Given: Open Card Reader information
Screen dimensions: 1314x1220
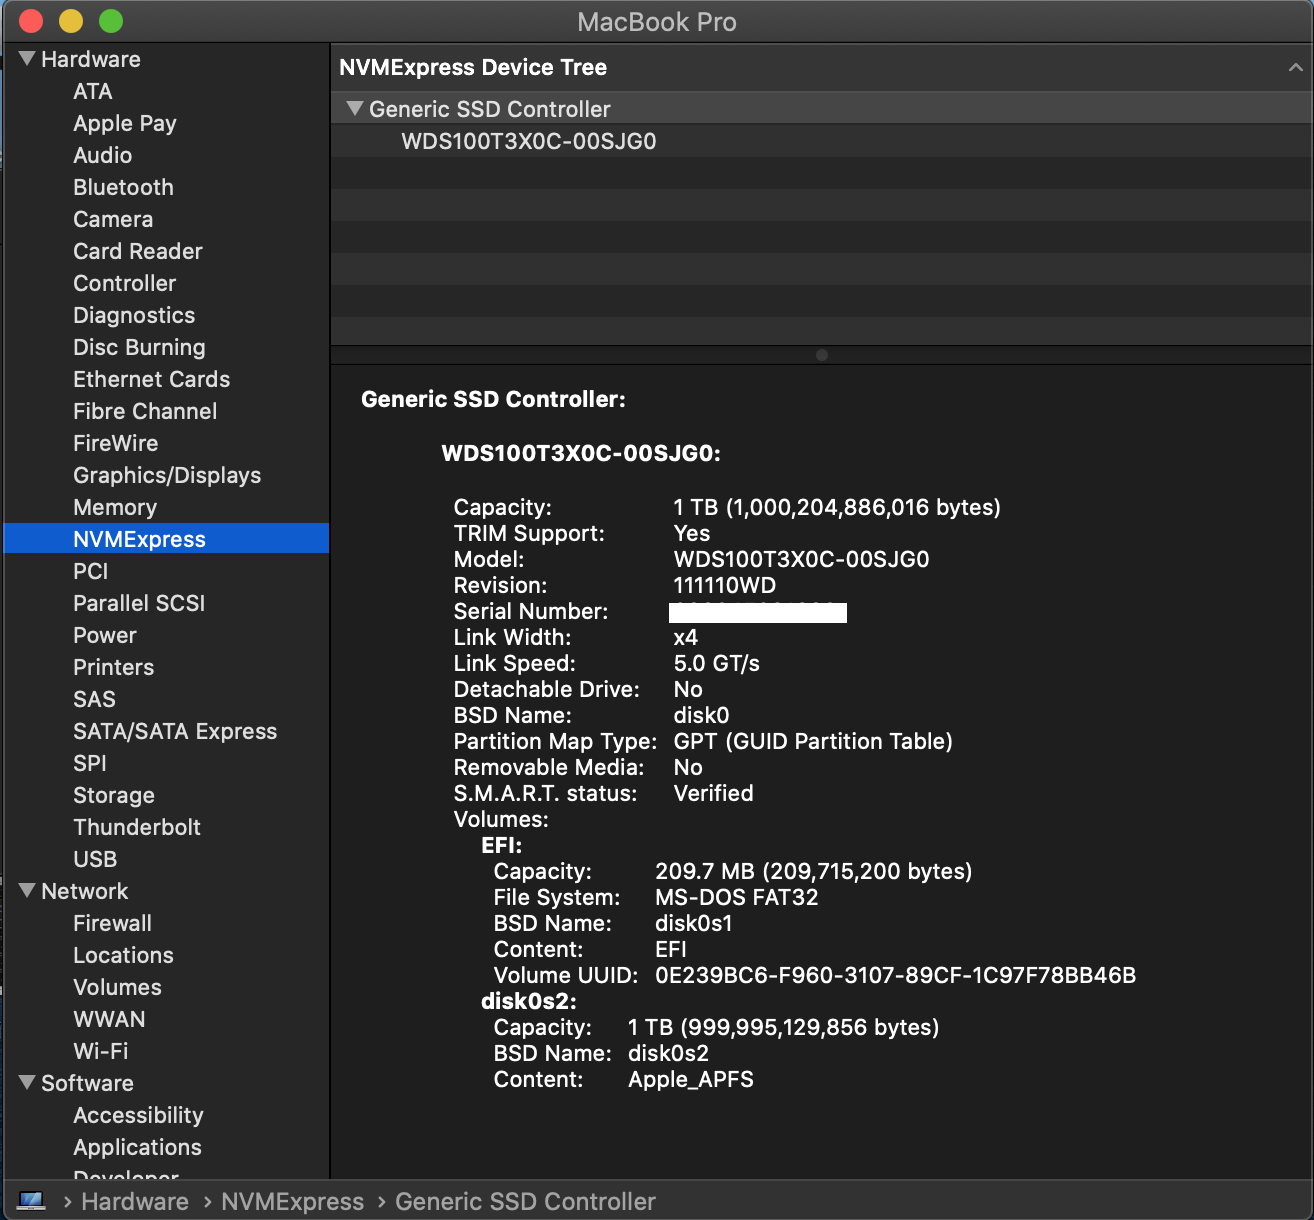Looking at the screenshot, I should click(x=138, y=251).
